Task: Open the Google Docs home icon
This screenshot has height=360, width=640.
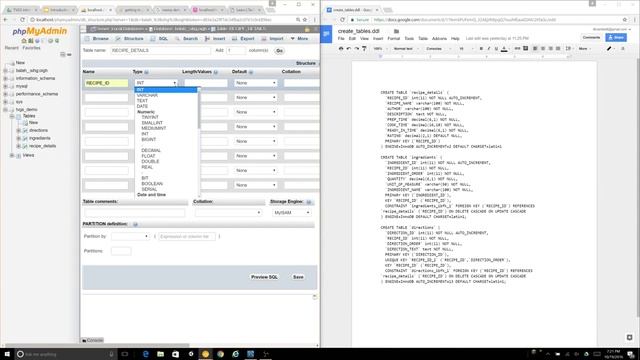Action: 326,34
